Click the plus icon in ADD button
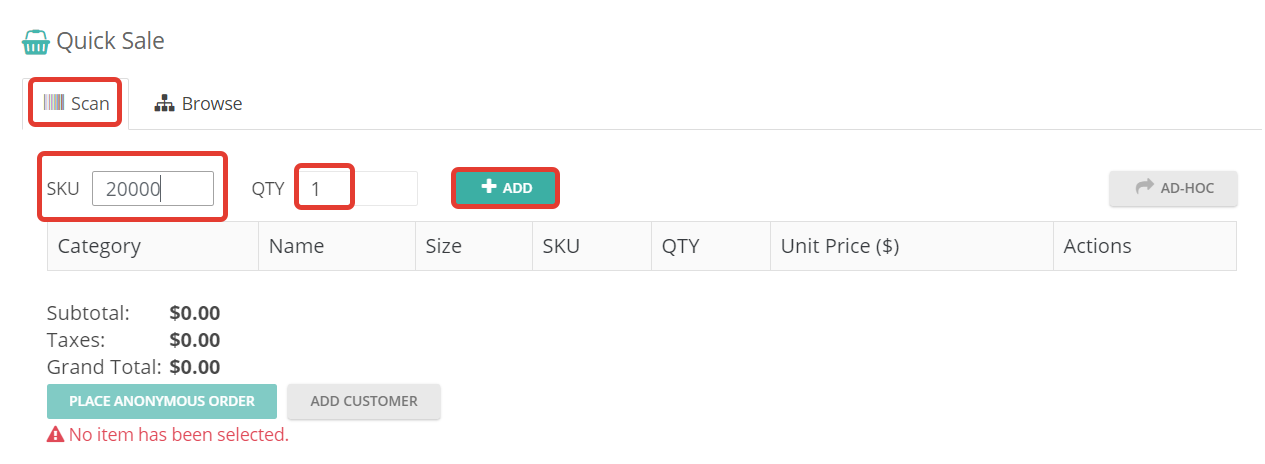 click(x=489, y=187)
